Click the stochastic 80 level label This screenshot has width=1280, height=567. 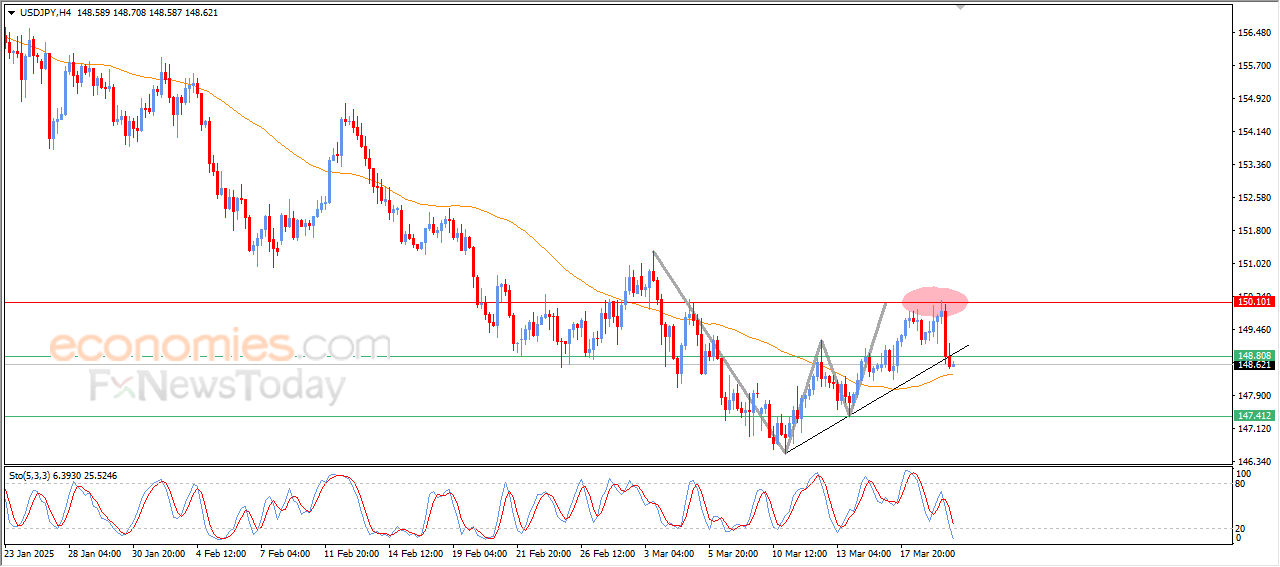tap(1242, 484)
